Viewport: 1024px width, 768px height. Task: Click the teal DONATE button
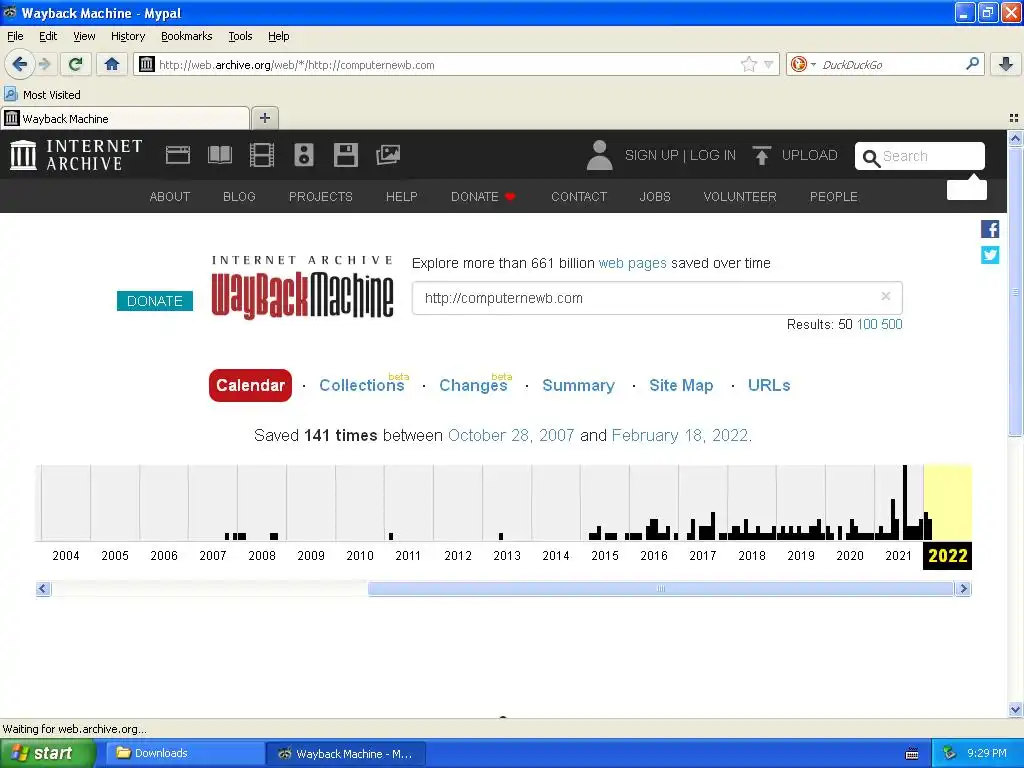(x=155, y=301)
